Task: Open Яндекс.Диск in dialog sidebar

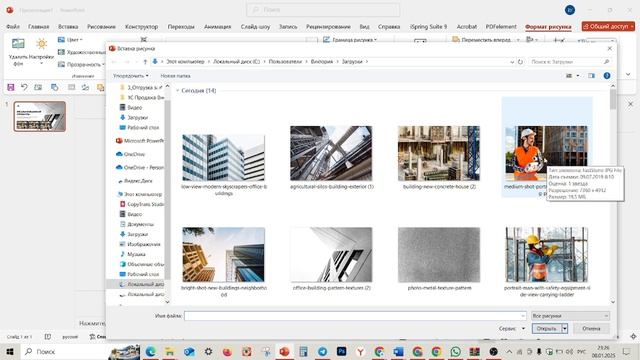Action: click(135, 181)
